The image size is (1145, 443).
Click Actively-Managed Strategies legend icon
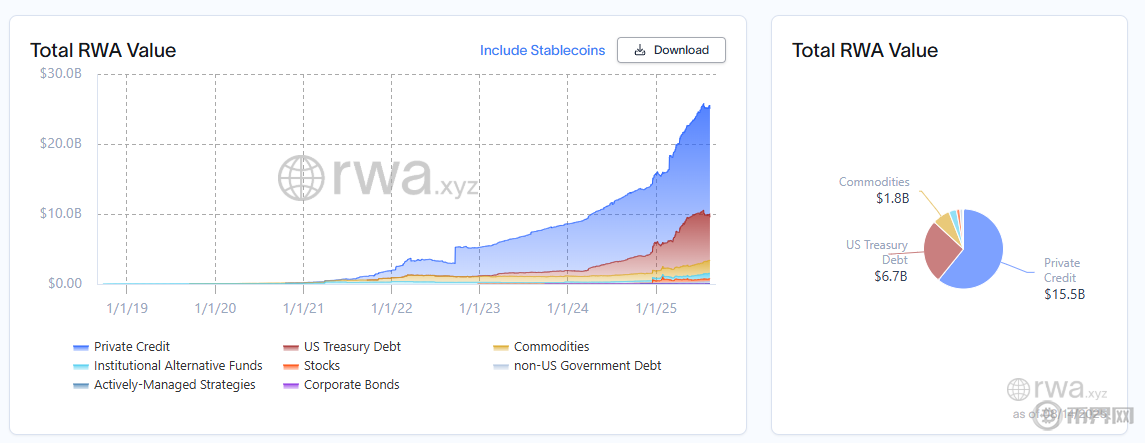82,385
